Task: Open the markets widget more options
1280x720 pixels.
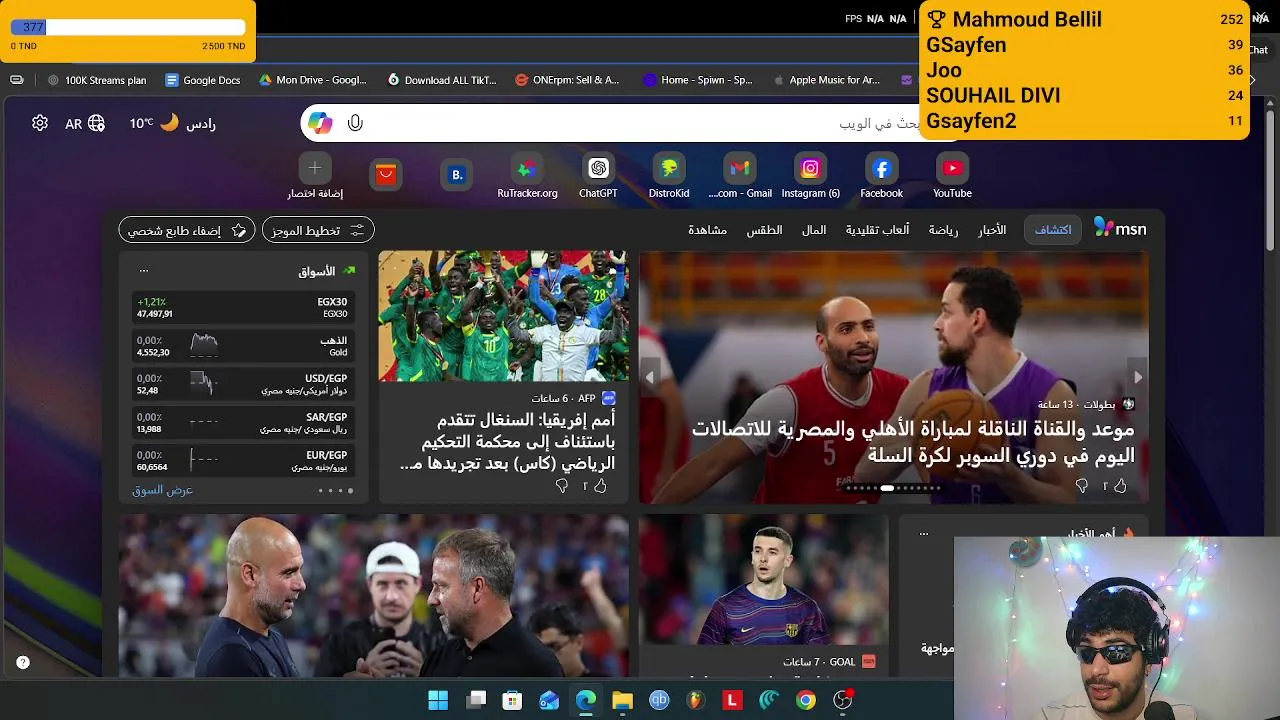Action: [x=144, y=271]
